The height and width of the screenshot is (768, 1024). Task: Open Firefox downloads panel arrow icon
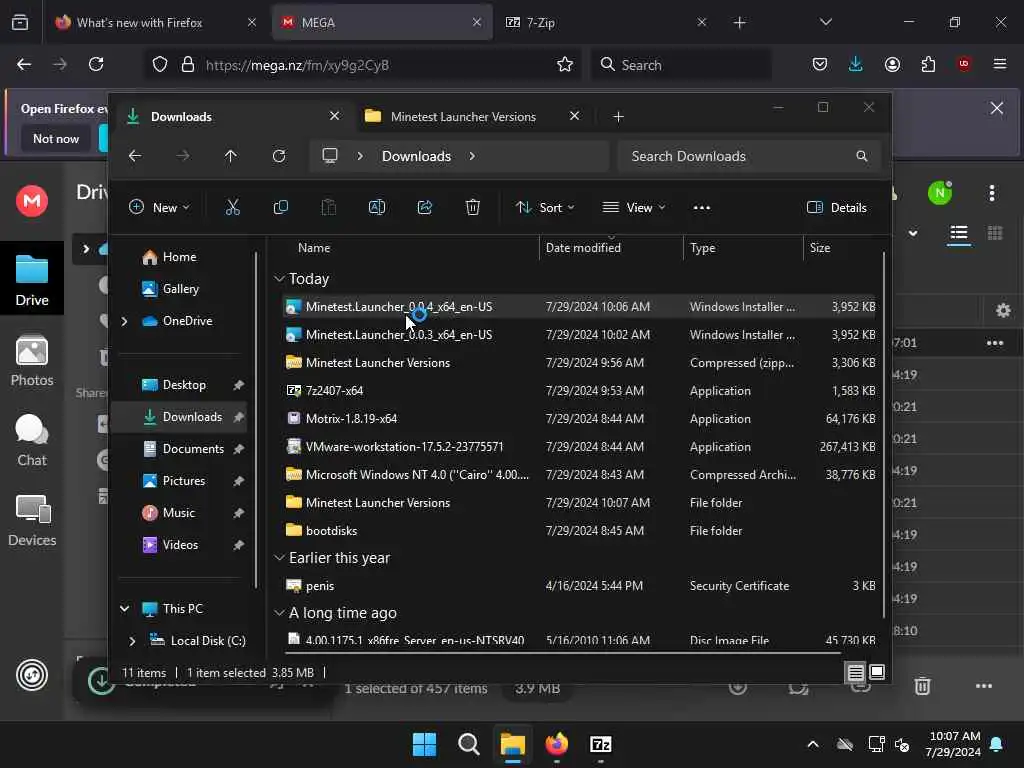coord(856,64)
